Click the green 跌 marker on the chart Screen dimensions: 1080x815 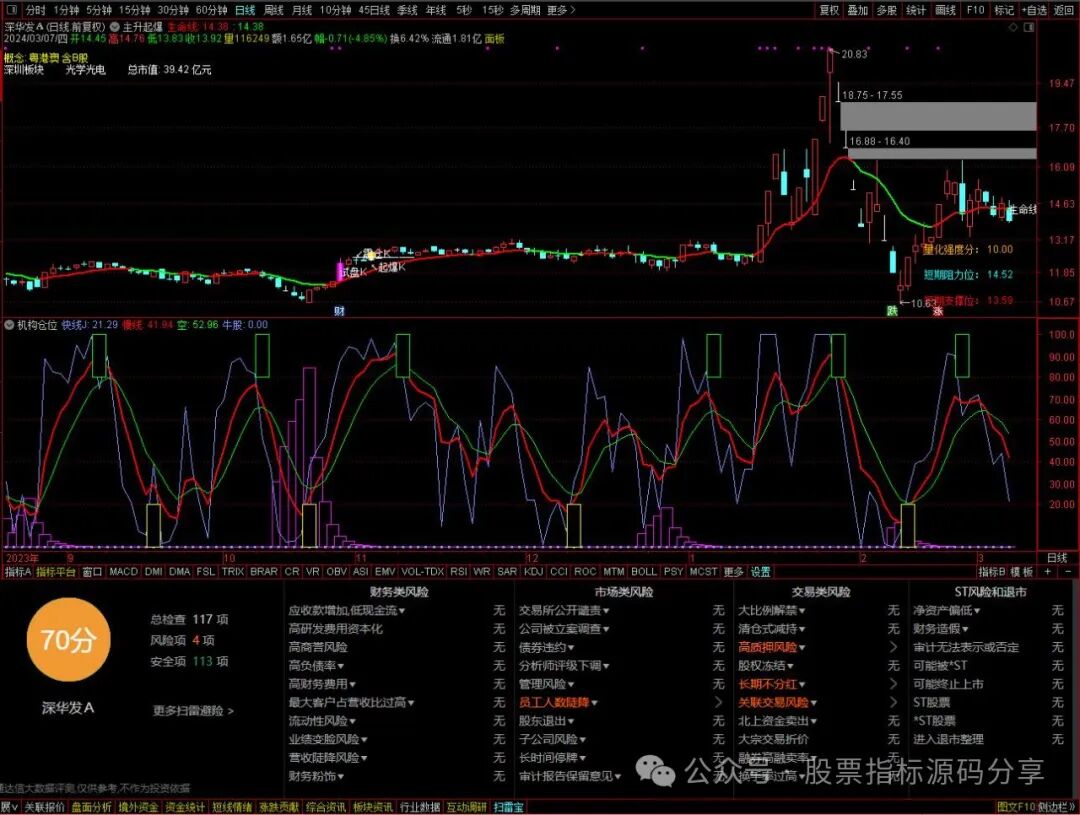tap(892, 311)
